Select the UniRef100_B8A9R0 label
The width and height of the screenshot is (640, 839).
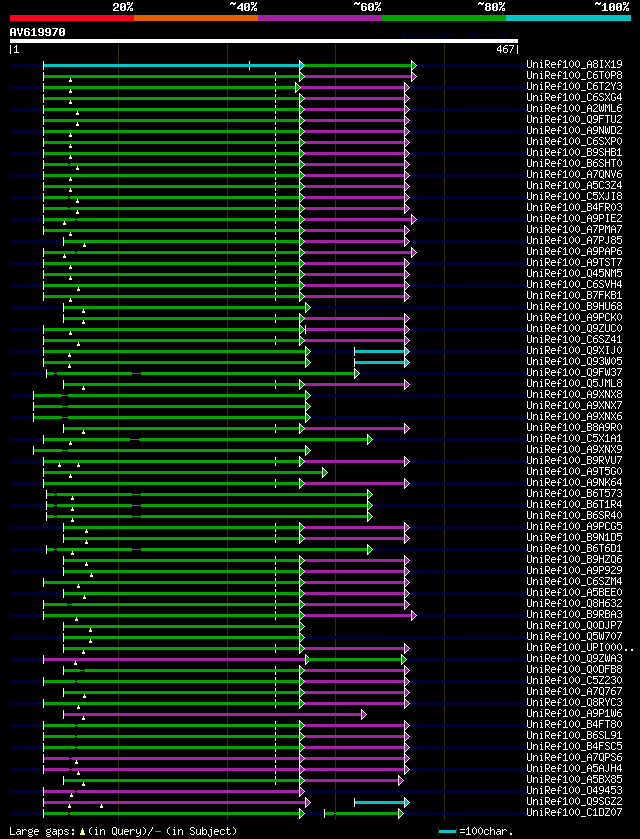point(574,427)
